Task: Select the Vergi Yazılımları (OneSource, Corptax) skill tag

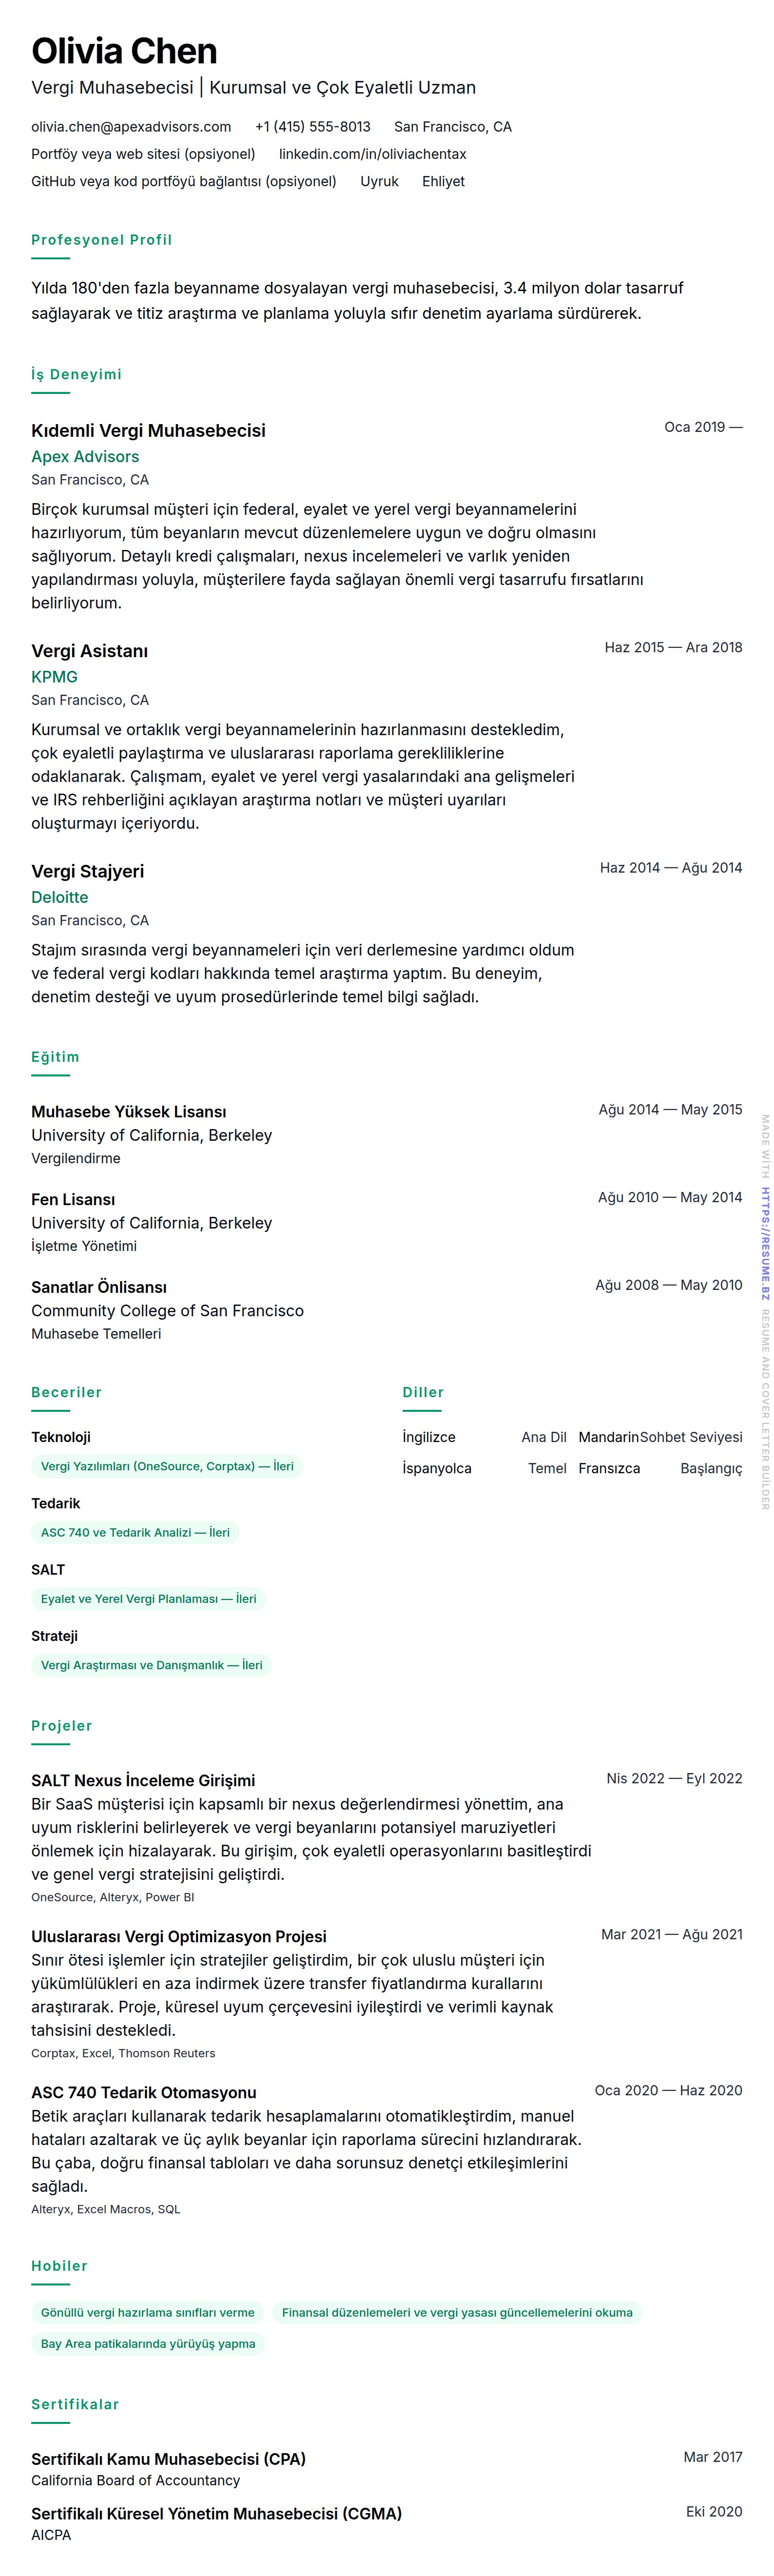Action: click(x=167, y=1466)
